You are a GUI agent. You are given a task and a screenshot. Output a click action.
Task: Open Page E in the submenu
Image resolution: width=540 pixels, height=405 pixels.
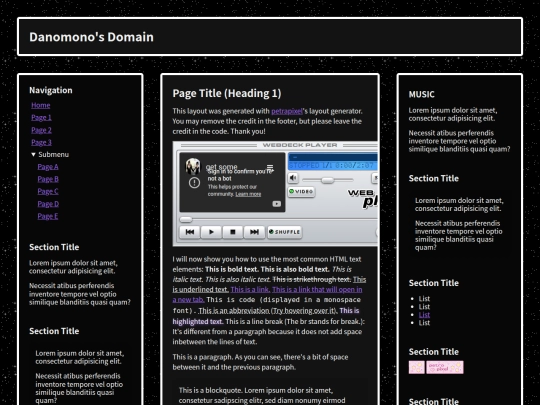pos(48,216)
